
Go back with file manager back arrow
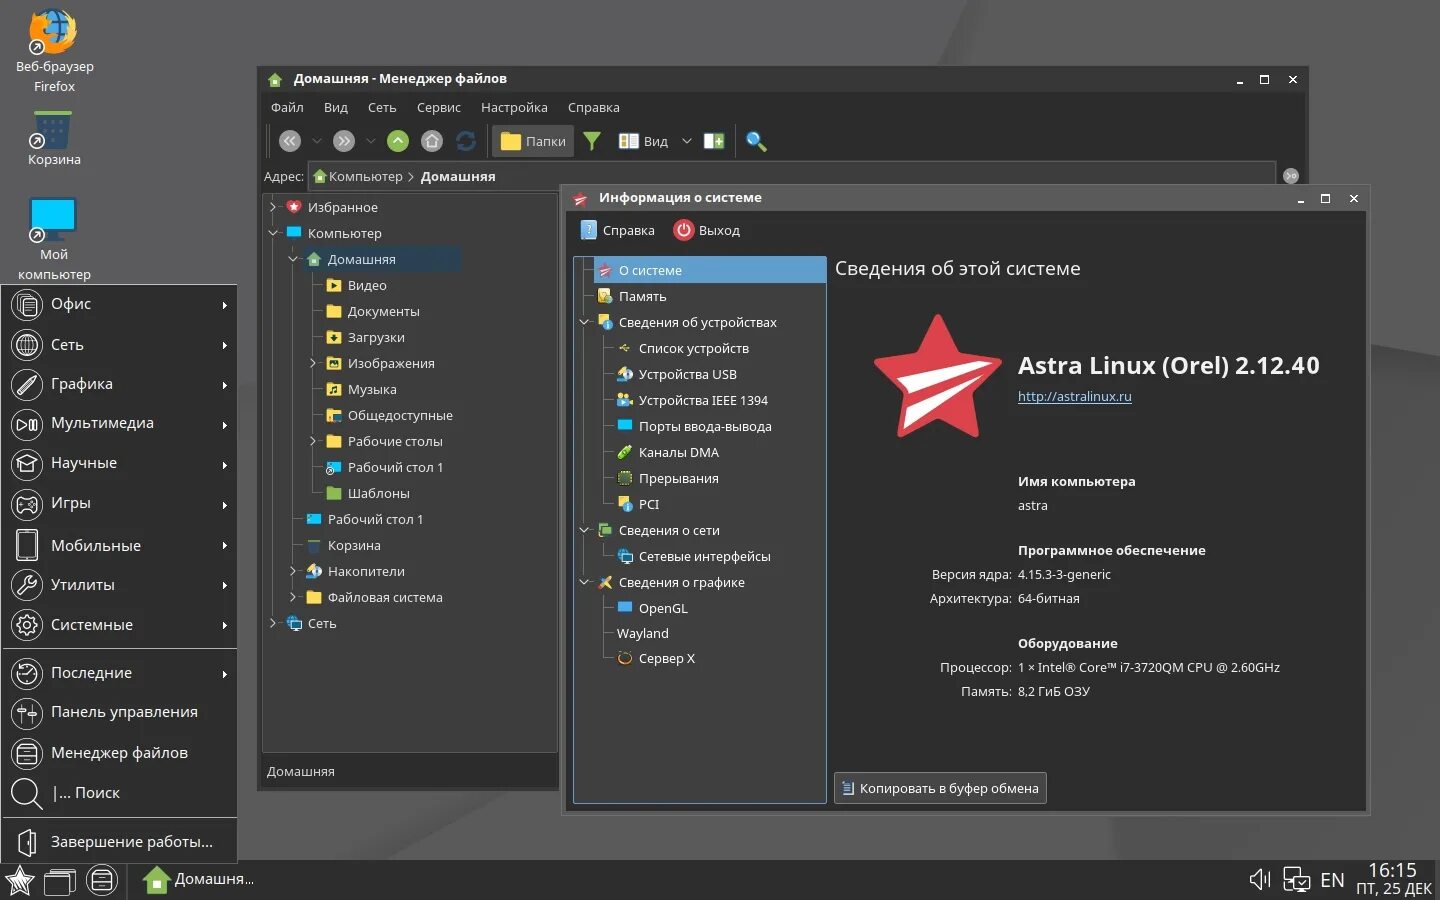coord(290,141)
